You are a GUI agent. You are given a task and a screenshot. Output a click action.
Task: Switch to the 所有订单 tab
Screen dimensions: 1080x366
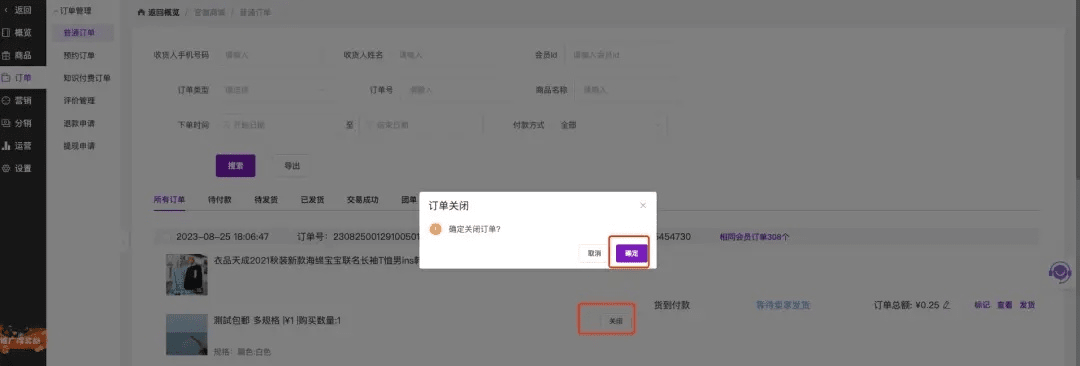169,200
